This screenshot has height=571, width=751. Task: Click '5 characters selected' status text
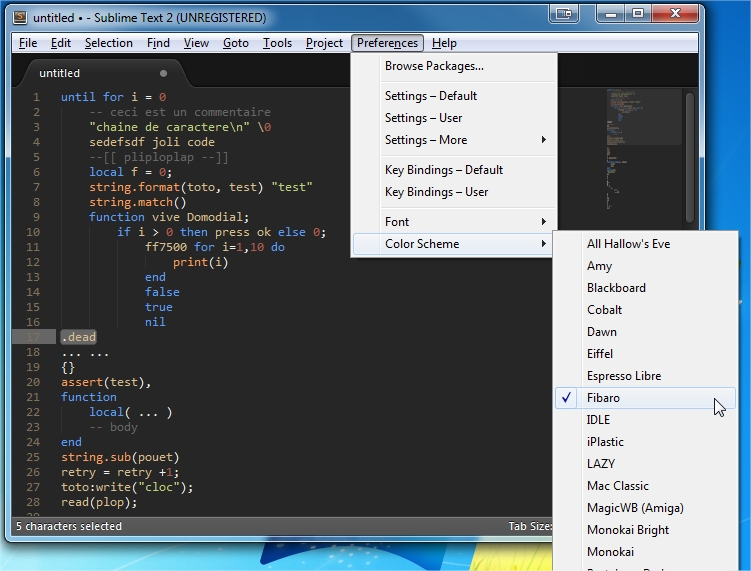click(69, 526)
